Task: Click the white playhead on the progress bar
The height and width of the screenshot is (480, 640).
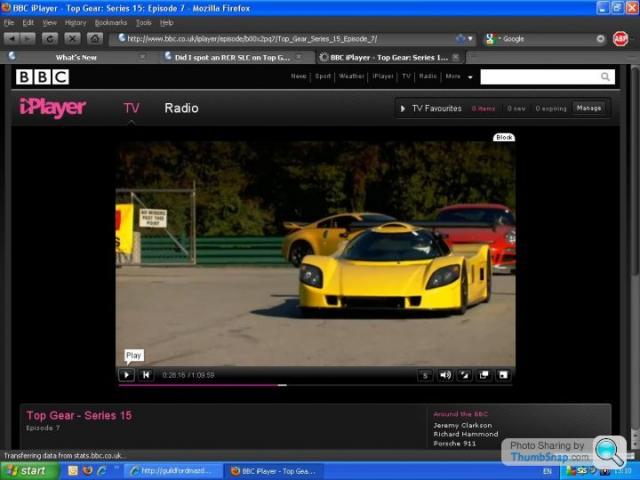Action: coord(282,385)
